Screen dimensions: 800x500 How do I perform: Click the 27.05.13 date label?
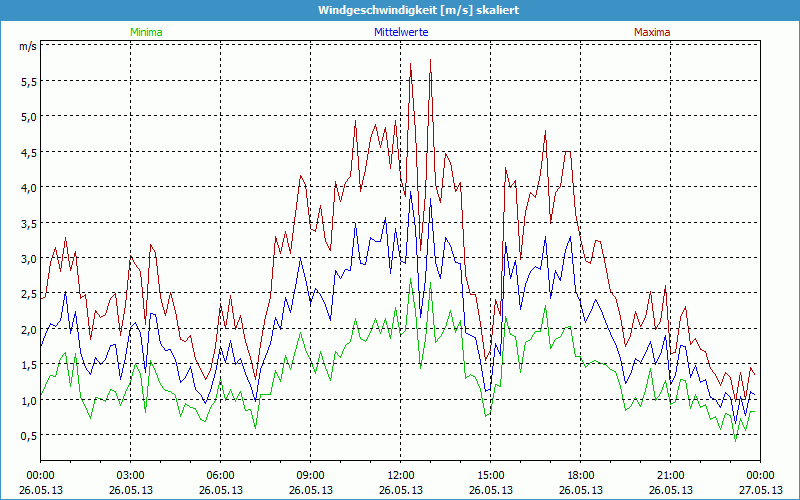[x=760, y=490]
